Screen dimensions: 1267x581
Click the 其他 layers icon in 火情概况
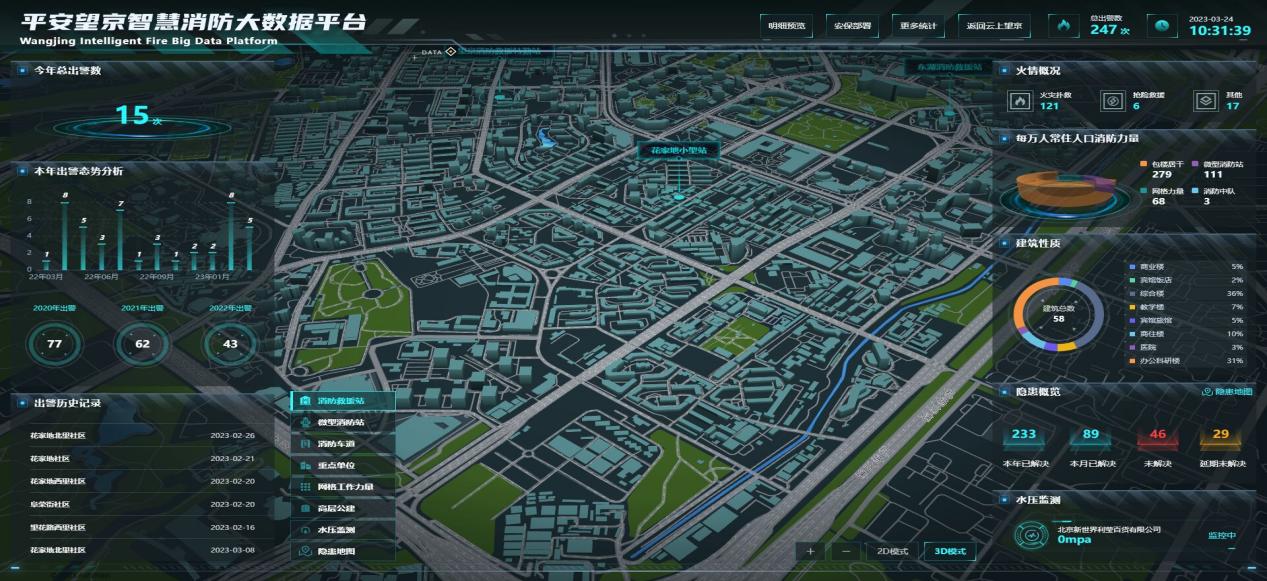(1205, 101)
